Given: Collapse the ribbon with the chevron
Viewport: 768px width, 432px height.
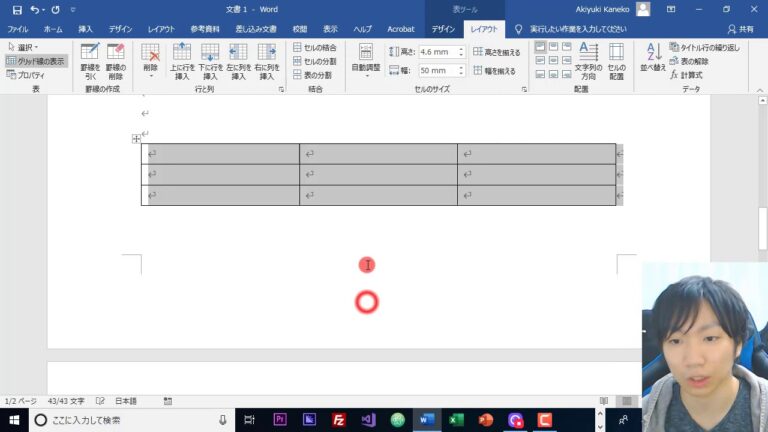Looking at the screenshot, I should [x=760, y=90].
